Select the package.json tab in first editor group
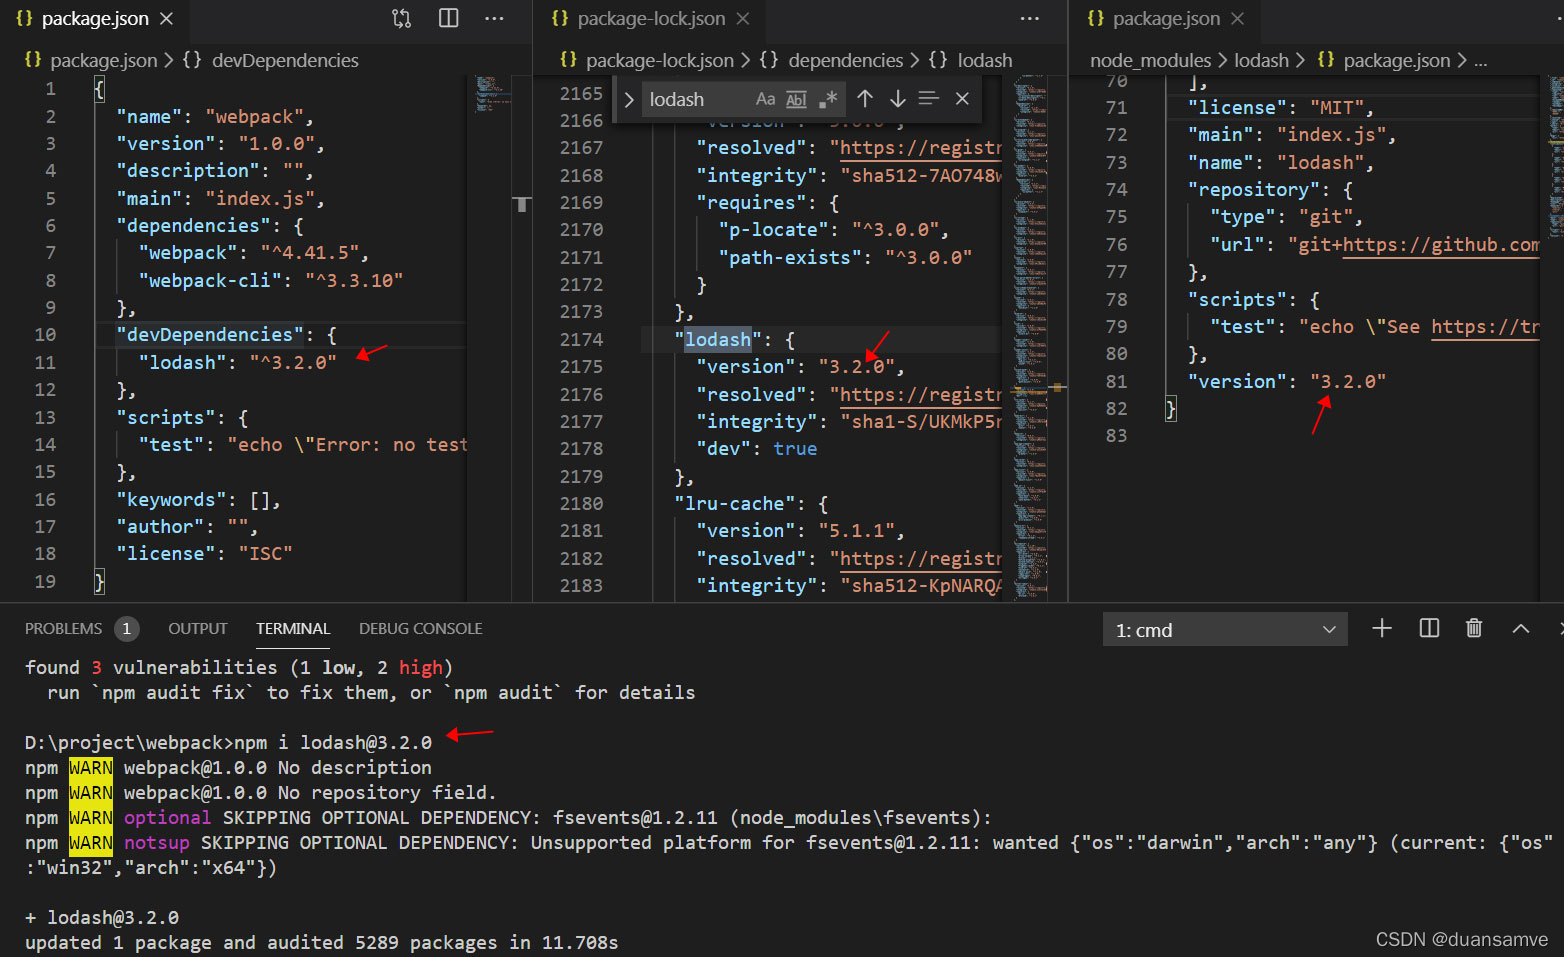This screenshot has height=957, width=1564. pyautogui.click(x=95, y=18)
